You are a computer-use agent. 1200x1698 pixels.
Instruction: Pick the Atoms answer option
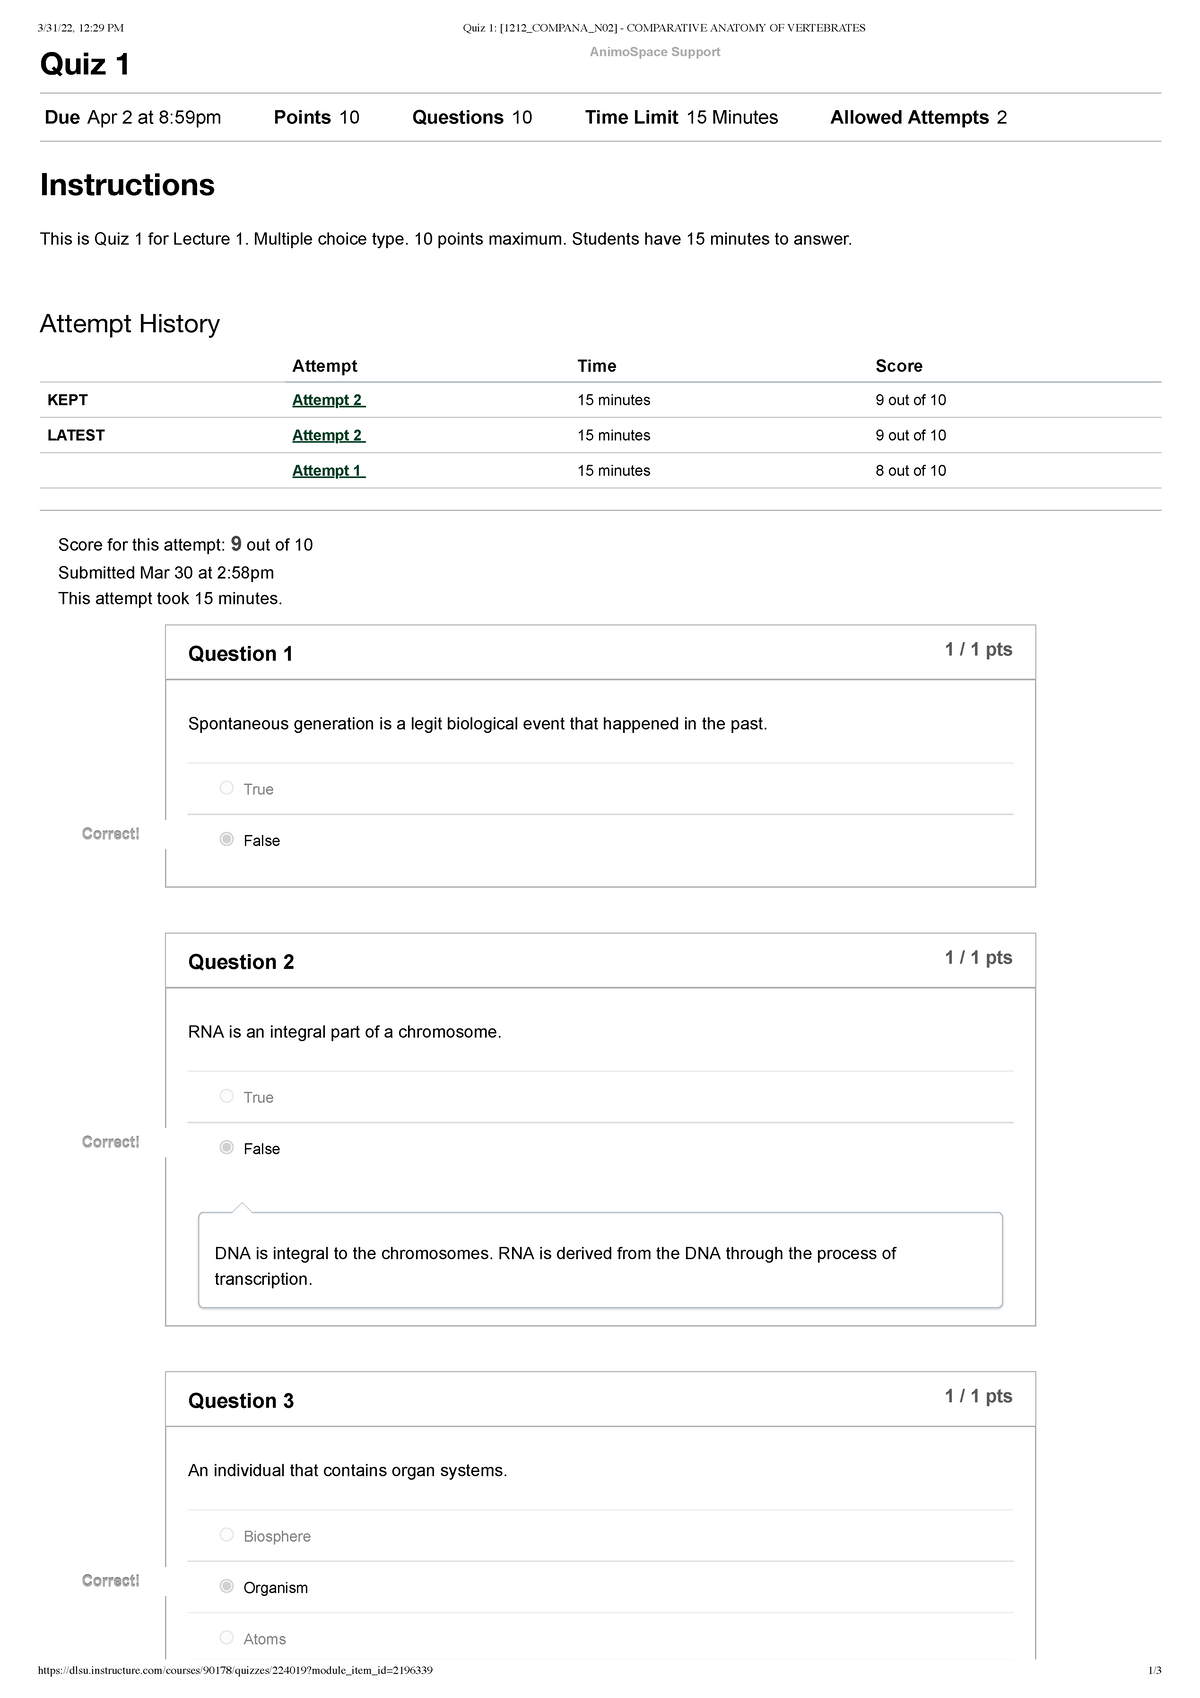pyautogui.click(x=227, y=1638)
